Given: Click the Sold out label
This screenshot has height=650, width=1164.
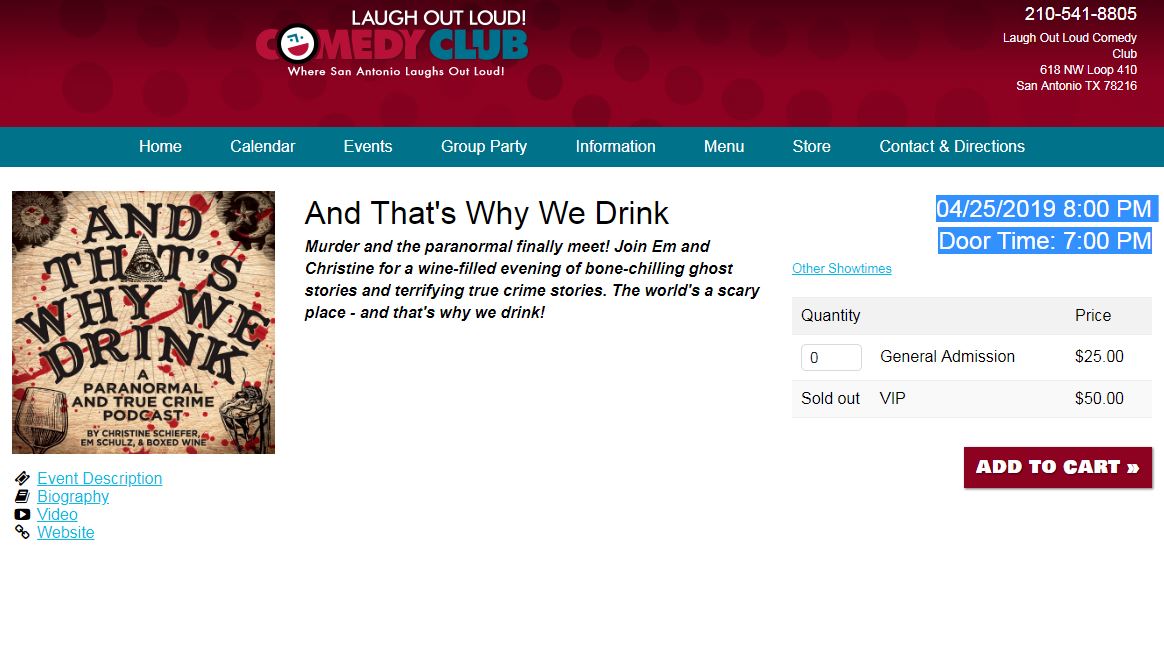Looking at the screenshot, I should (830, 398).
